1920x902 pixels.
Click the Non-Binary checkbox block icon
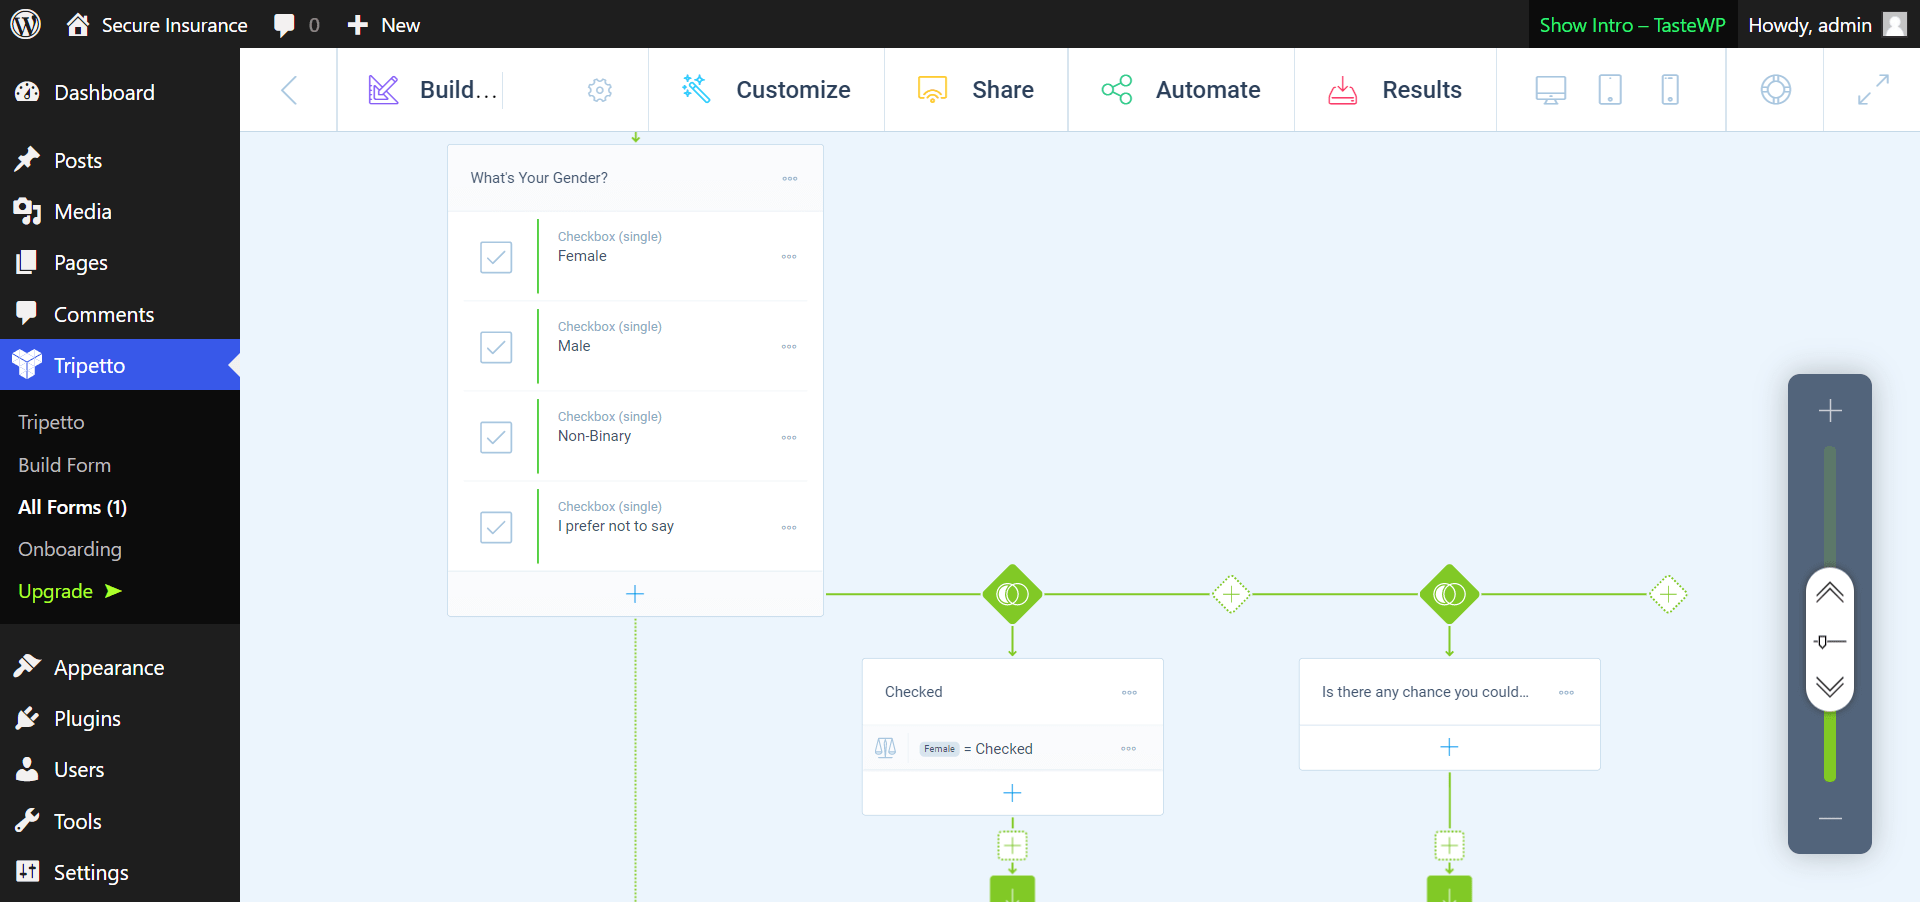tap(496, 437)
